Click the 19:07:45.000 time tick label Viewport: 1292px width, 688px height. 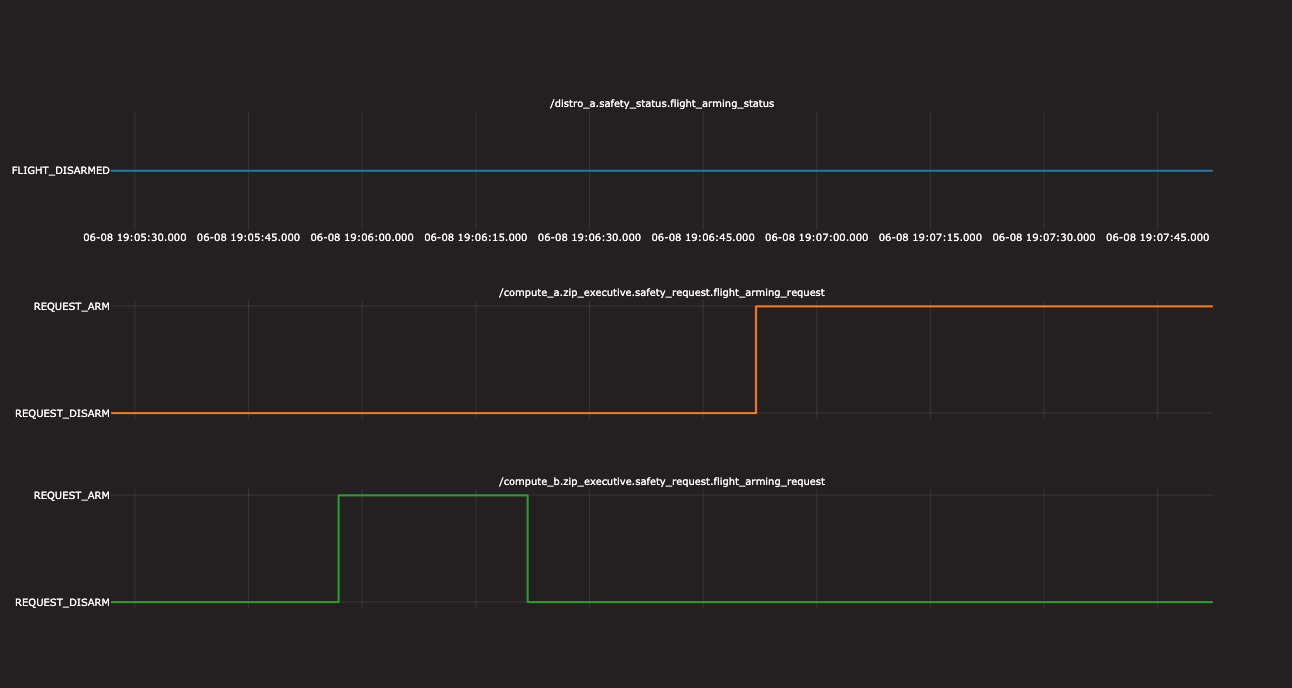coord(1158,238)
